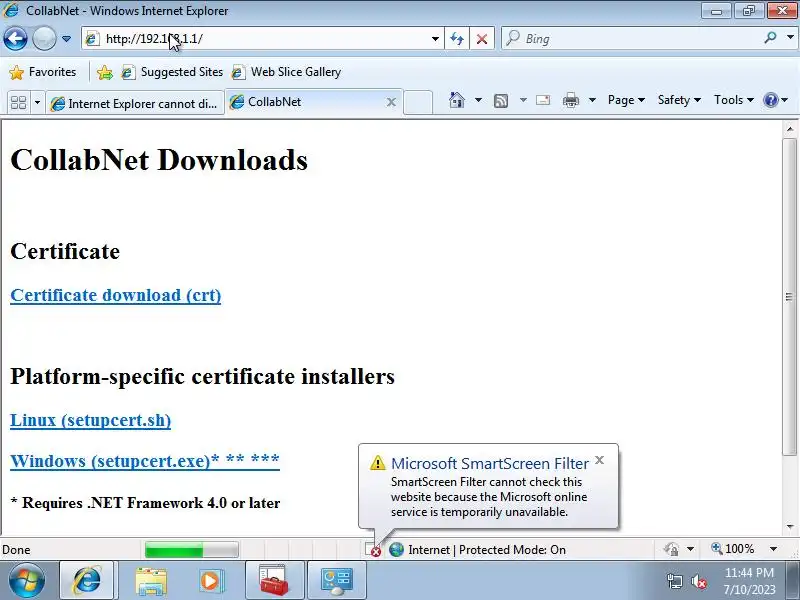Click the RSS feeds icon
The height and width of the screenshot is (600, 800).
[x=501, y=101]
